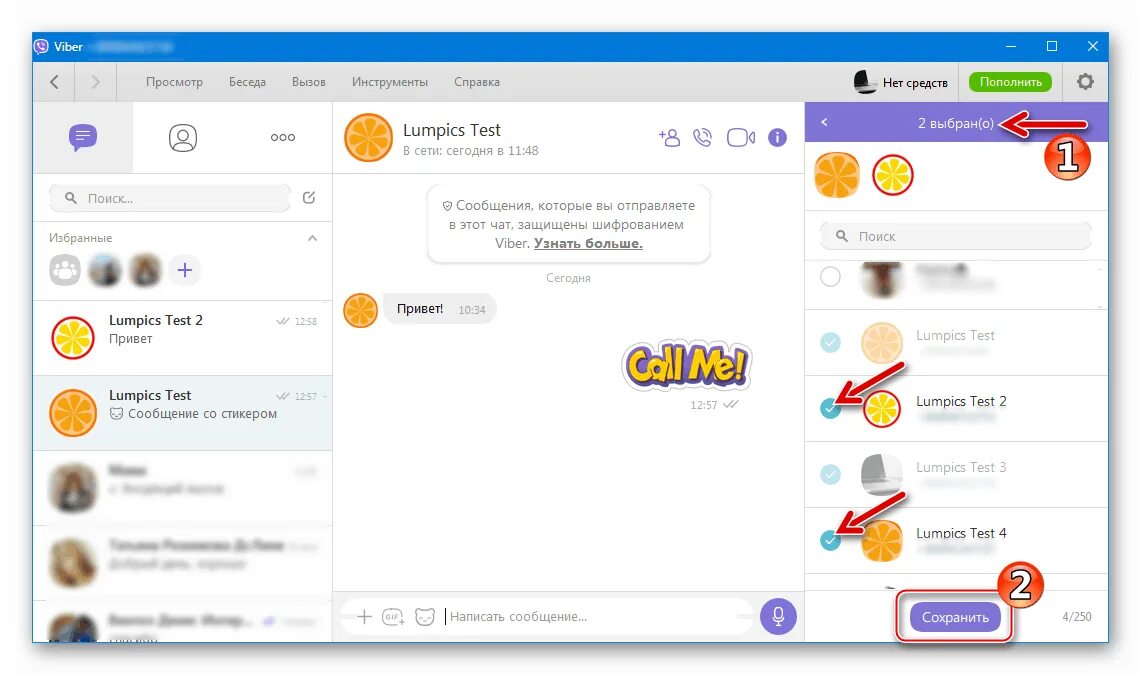Open settings gear icon
Viewport: 1141px width, 675px height.
coord(1085,81)
